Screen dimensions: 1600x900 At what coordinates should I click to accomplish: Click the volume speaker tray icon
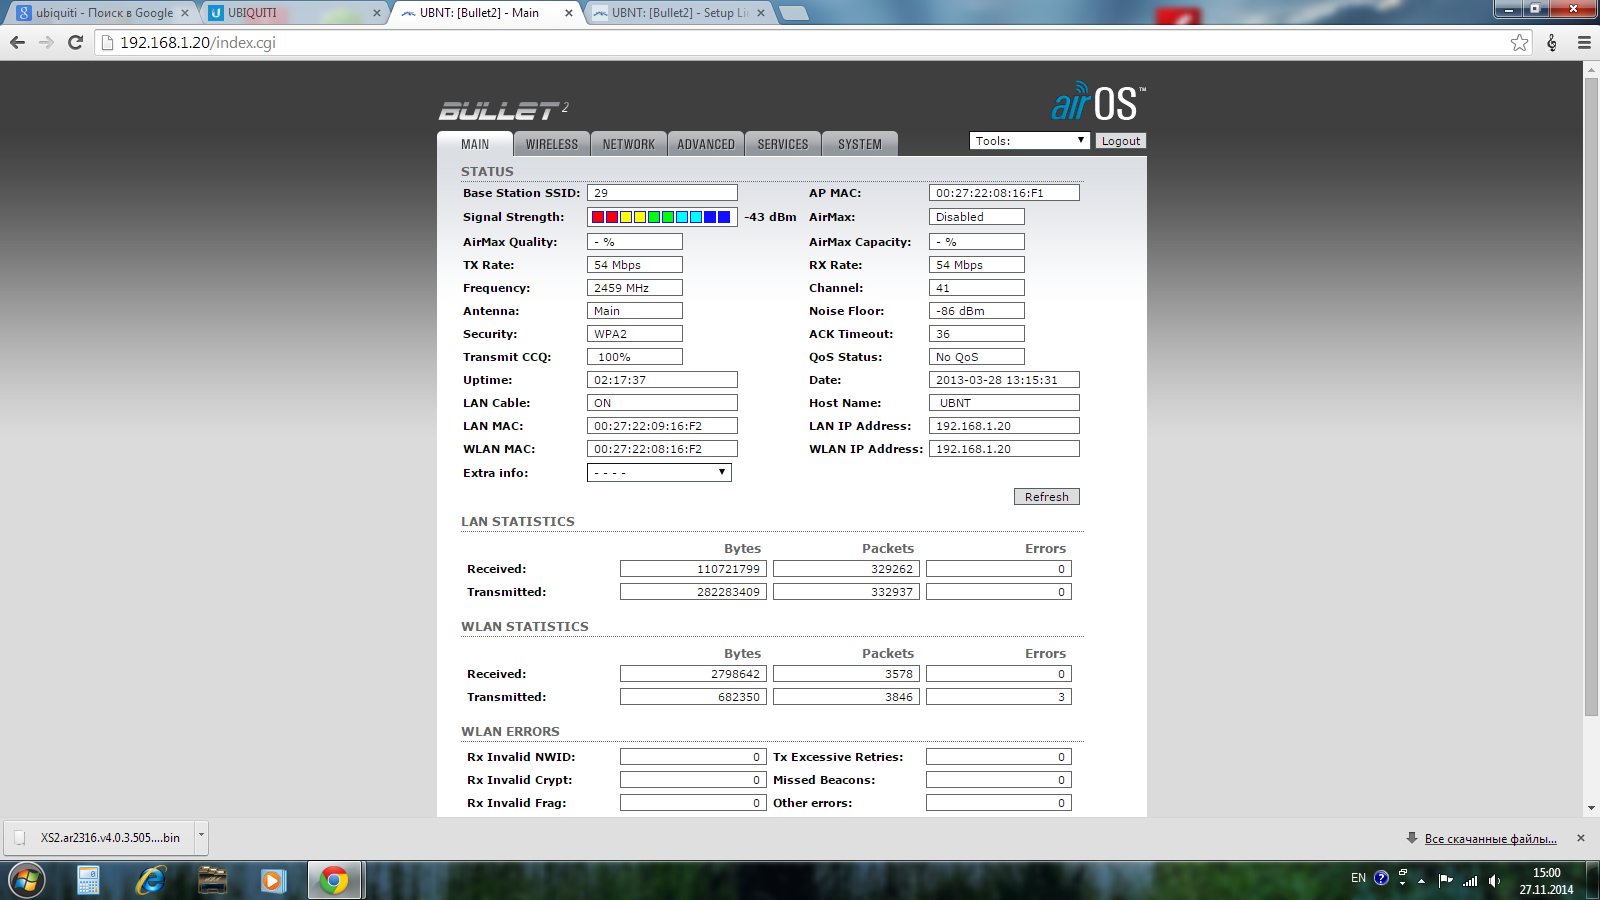click(1494, 880)
